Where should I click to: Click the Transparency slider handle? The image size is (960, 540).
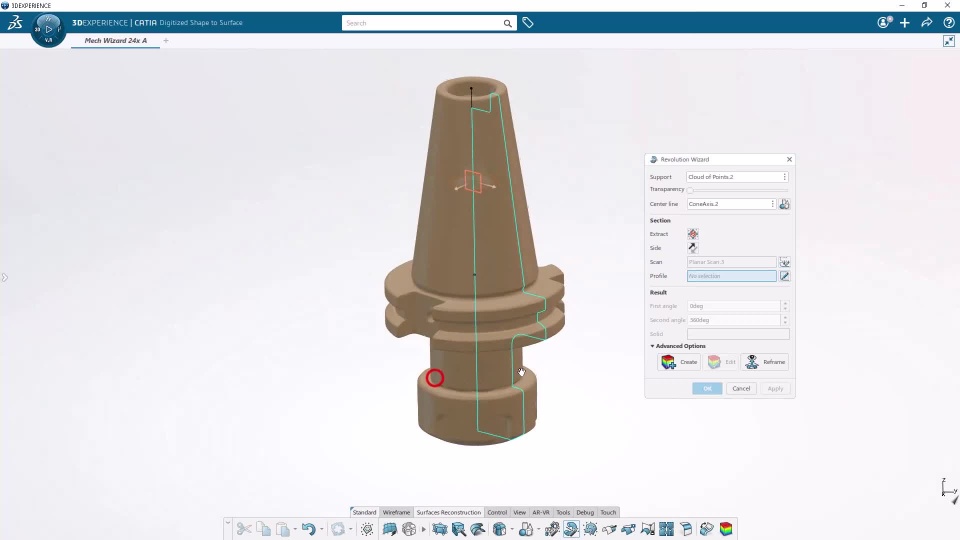pos(690,190)
